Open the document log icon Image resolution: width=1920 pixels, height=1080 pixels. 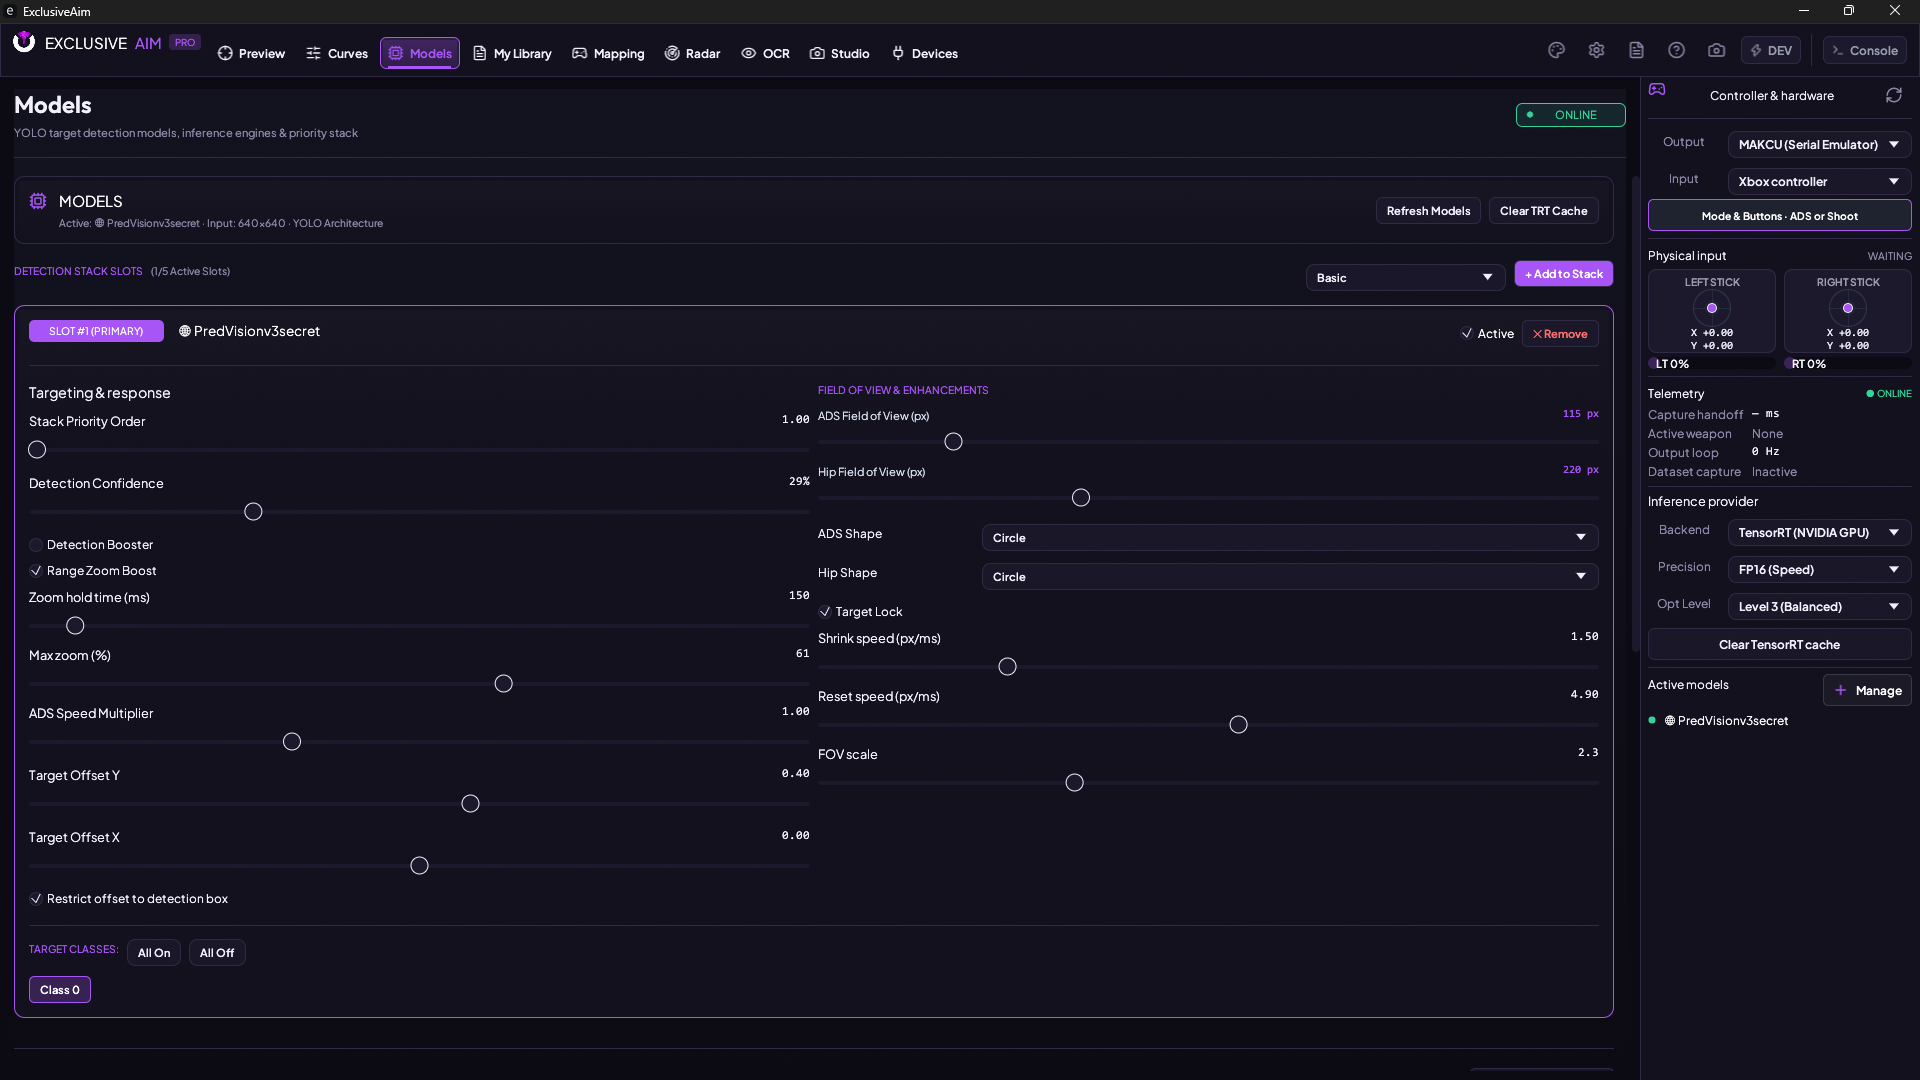(x=1636, y=50)
